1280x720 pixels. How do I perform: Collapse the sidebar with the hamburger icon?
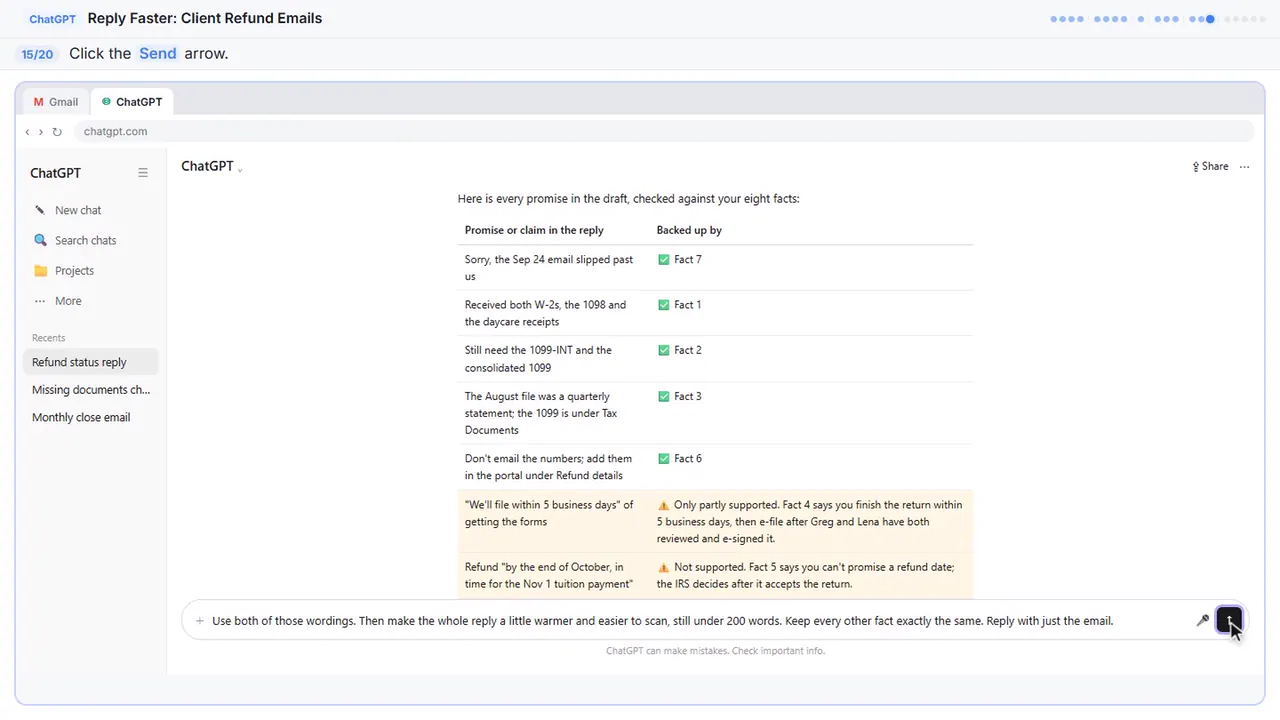[x=143, y=173]
